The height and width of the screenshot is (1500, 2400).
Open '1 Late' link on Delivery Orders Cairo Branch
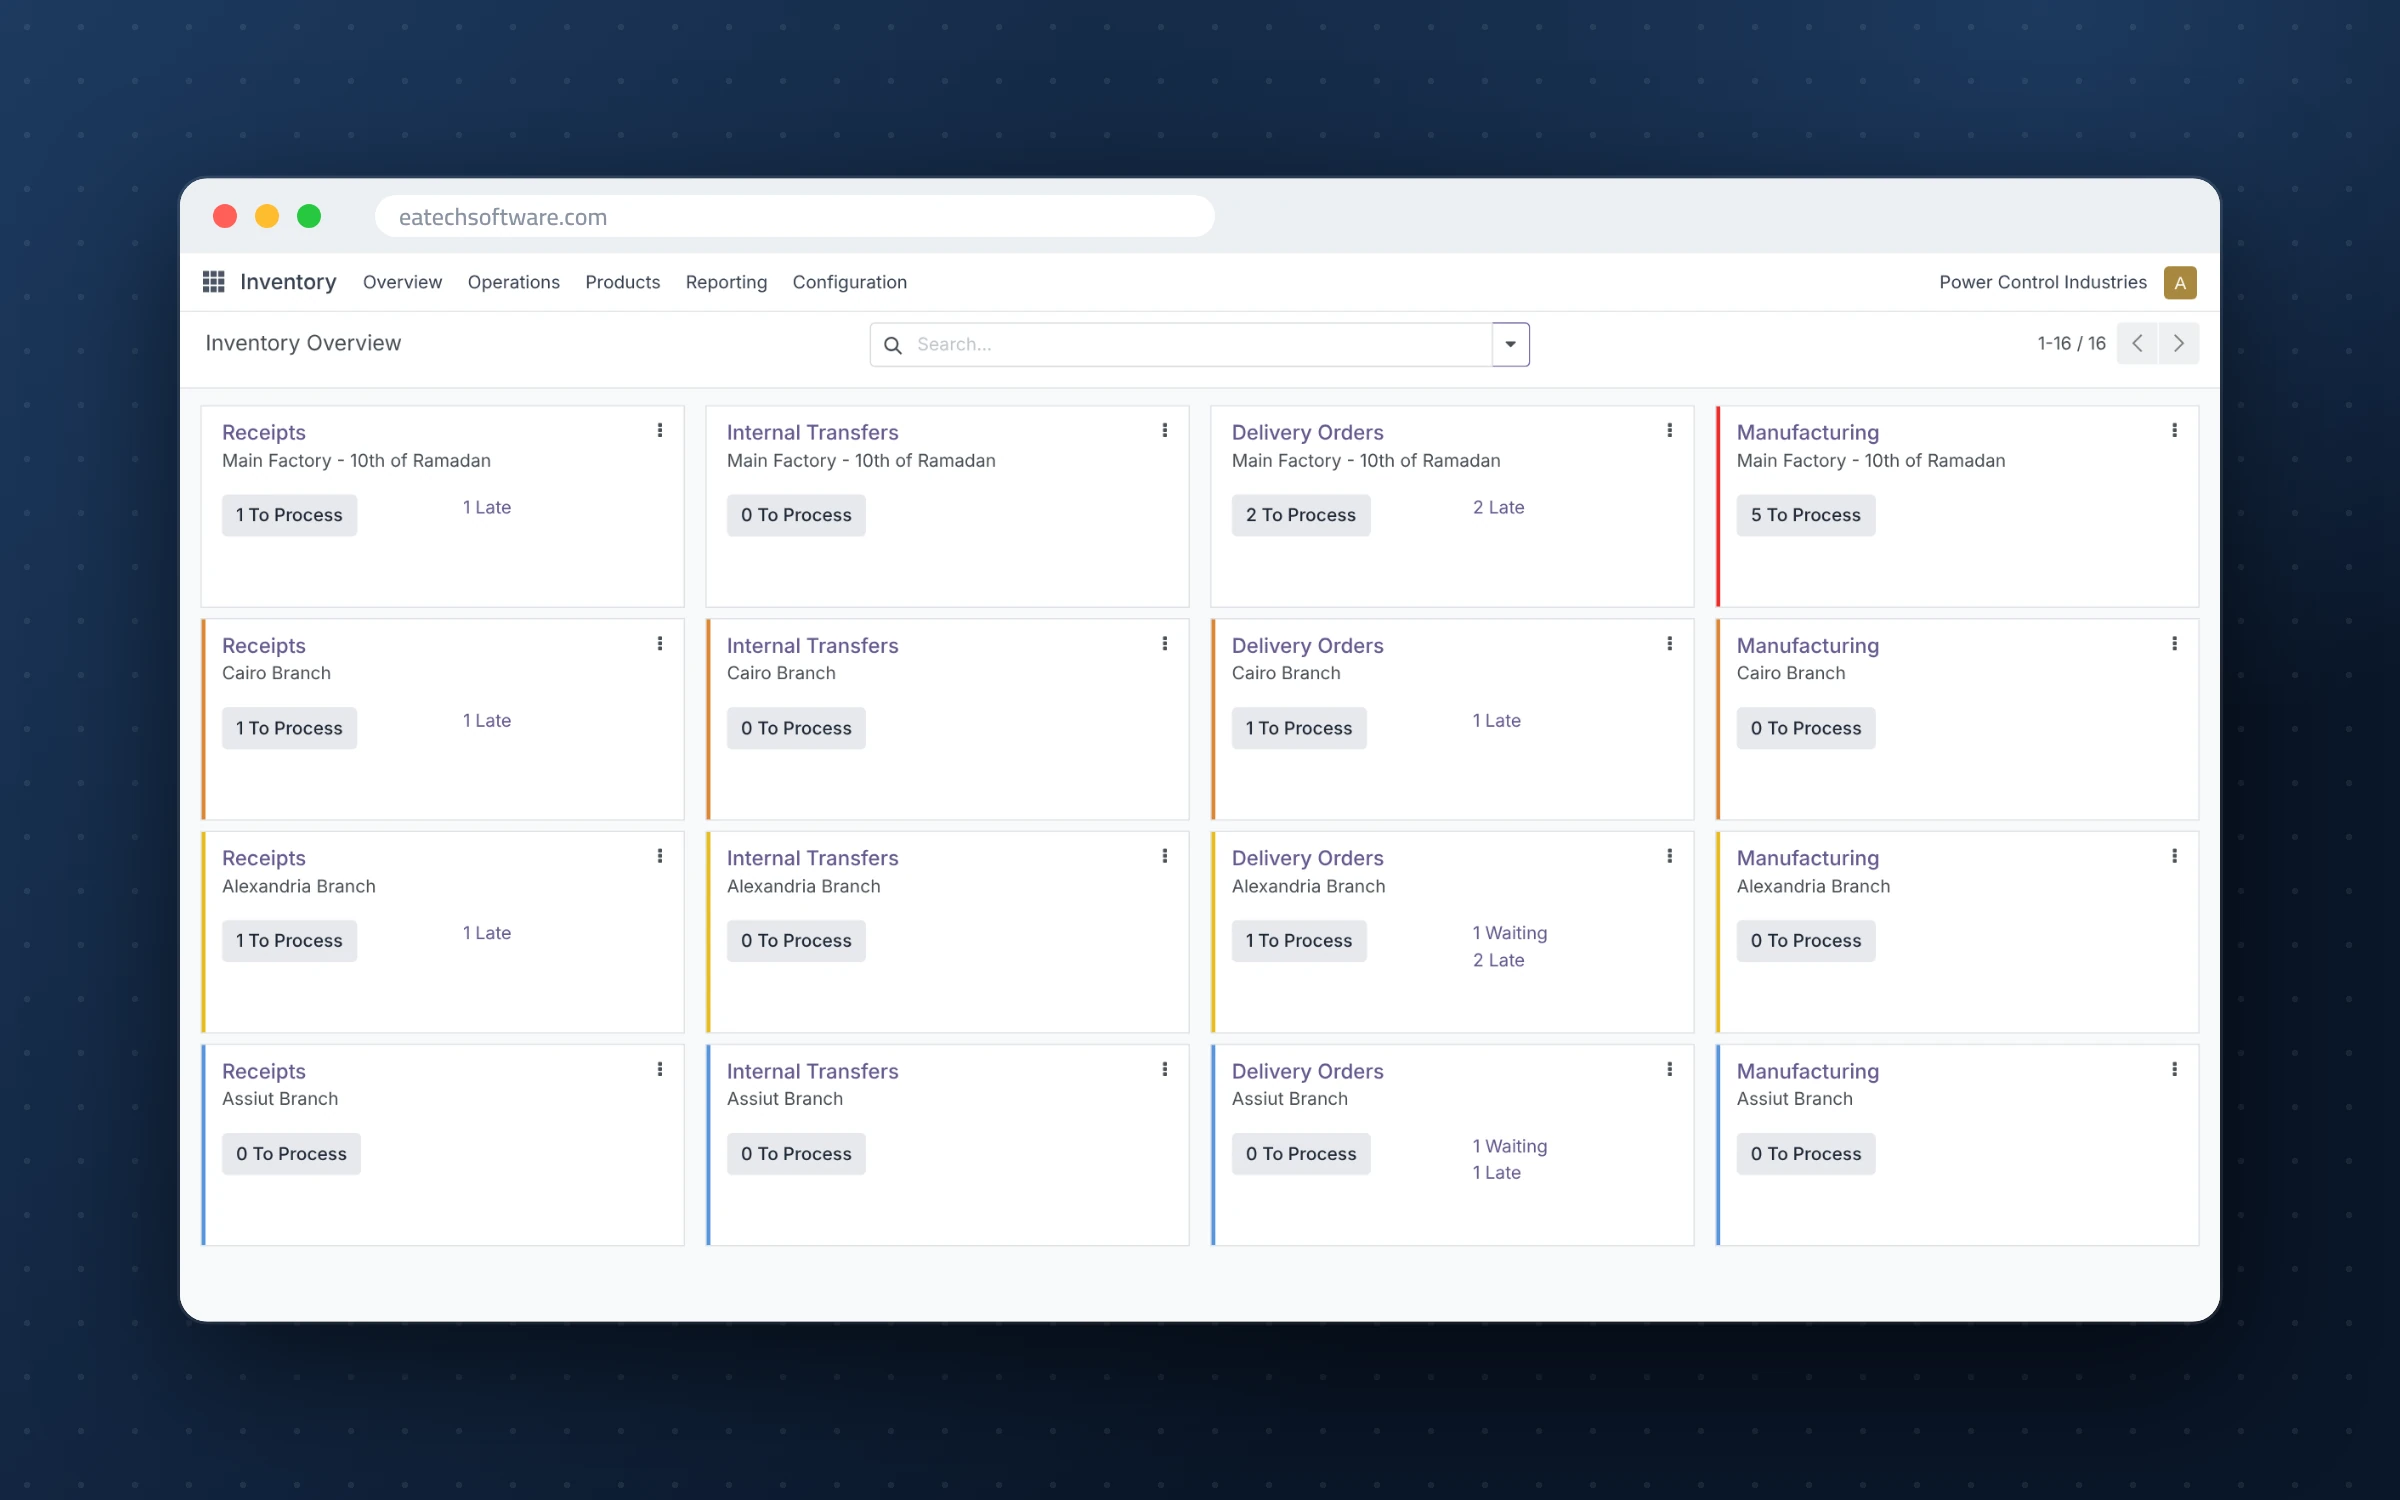[1496, 721]
